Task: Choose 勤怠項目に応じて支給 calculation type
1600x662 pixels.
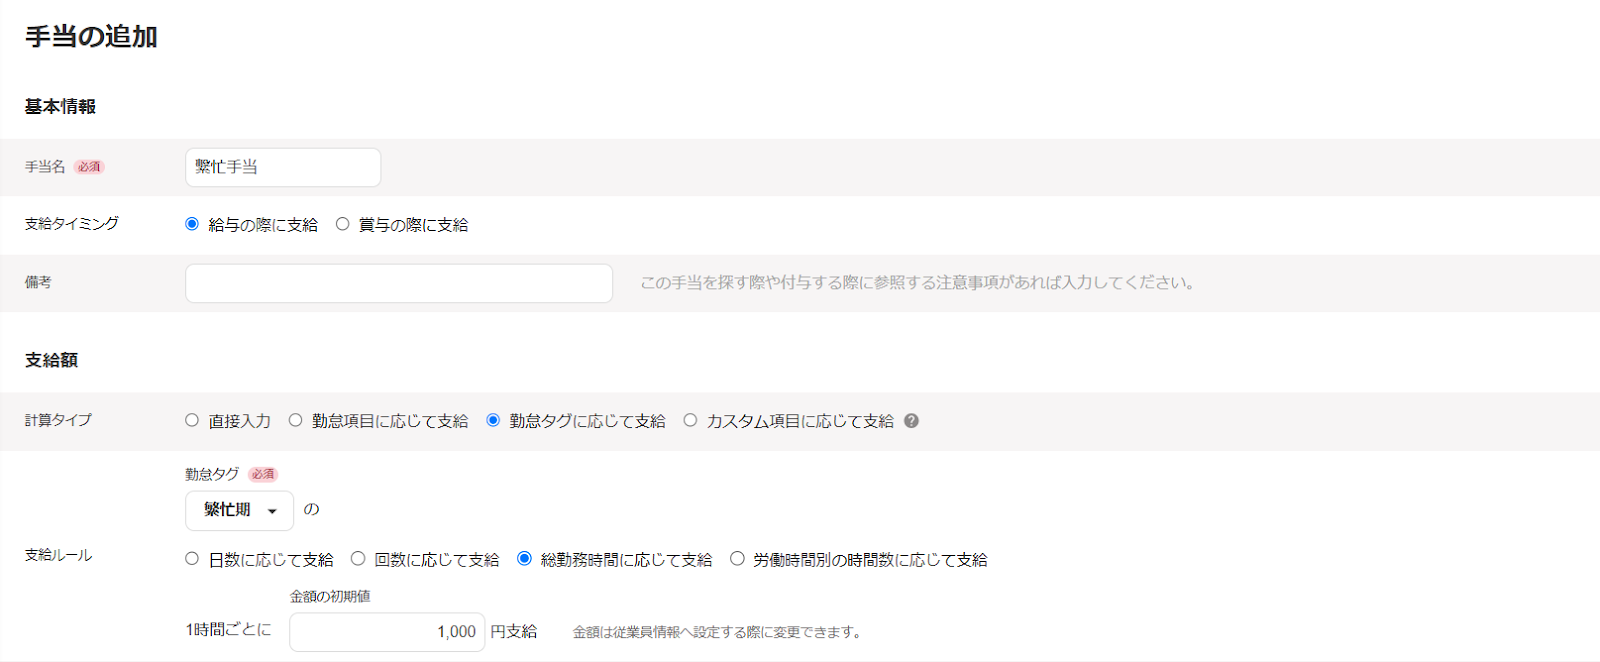Action: pyautogui.click(x=295, y=420)
